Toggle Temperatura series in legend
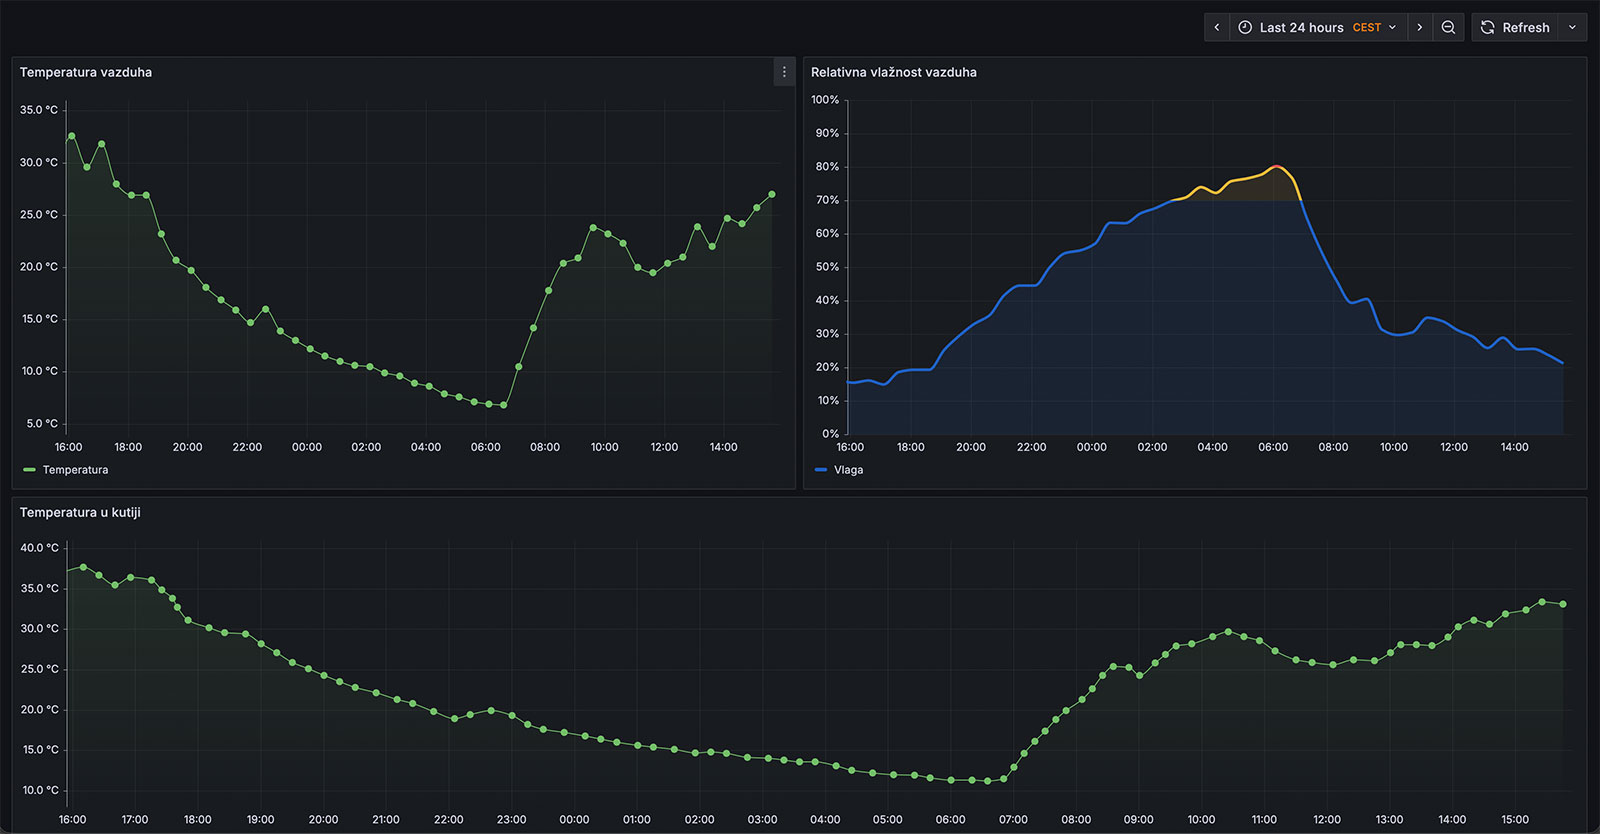This screenshot has width=1600, height=834. [x=75, y=470]
